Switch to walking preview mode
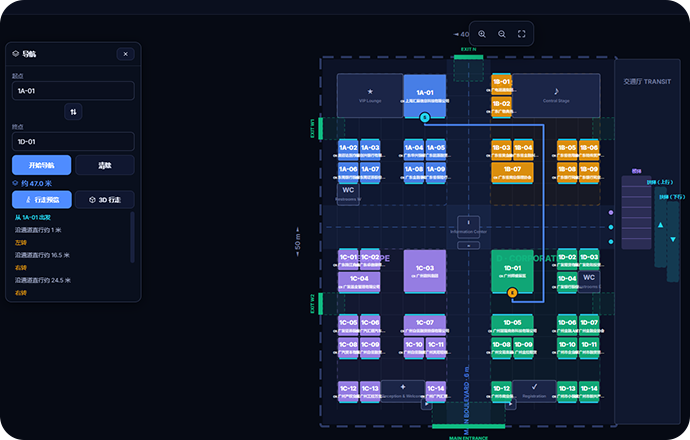The height and width of the screenshot is (440, 690). [42, 200]
